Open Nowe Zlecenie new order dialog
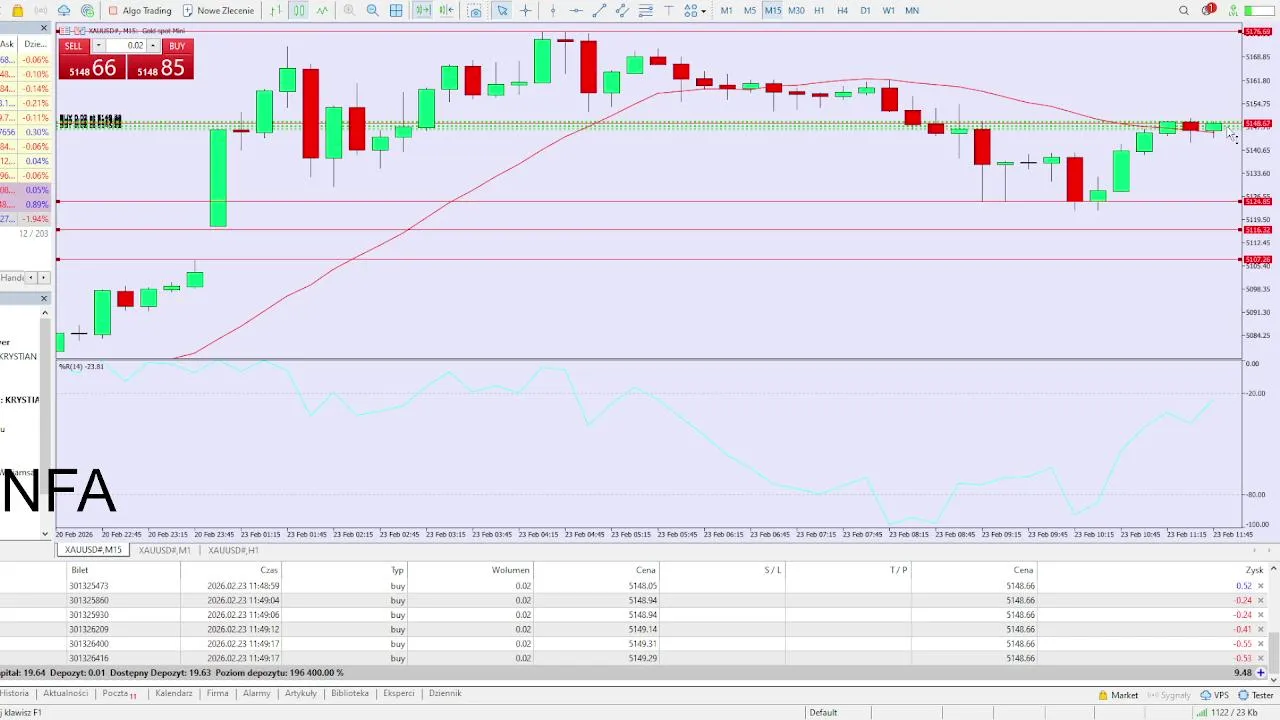 [x=218, y=11]
